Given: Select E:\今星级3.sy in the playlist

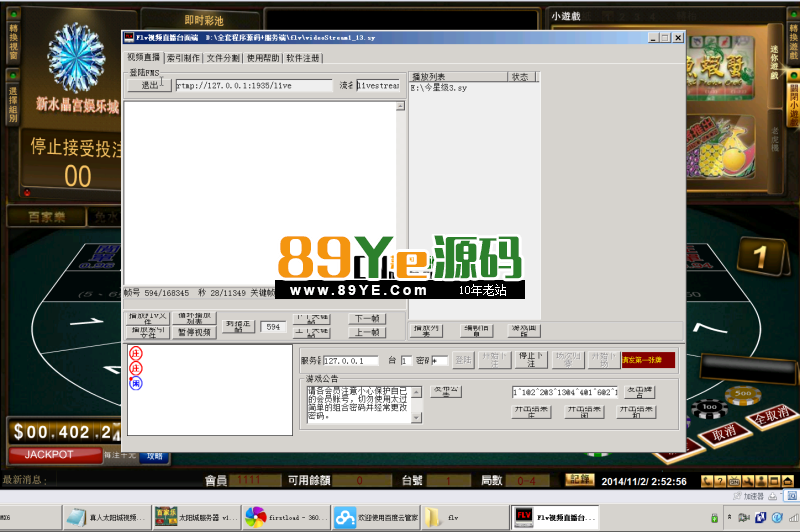Looking at the screenshot, I should 439,89.
